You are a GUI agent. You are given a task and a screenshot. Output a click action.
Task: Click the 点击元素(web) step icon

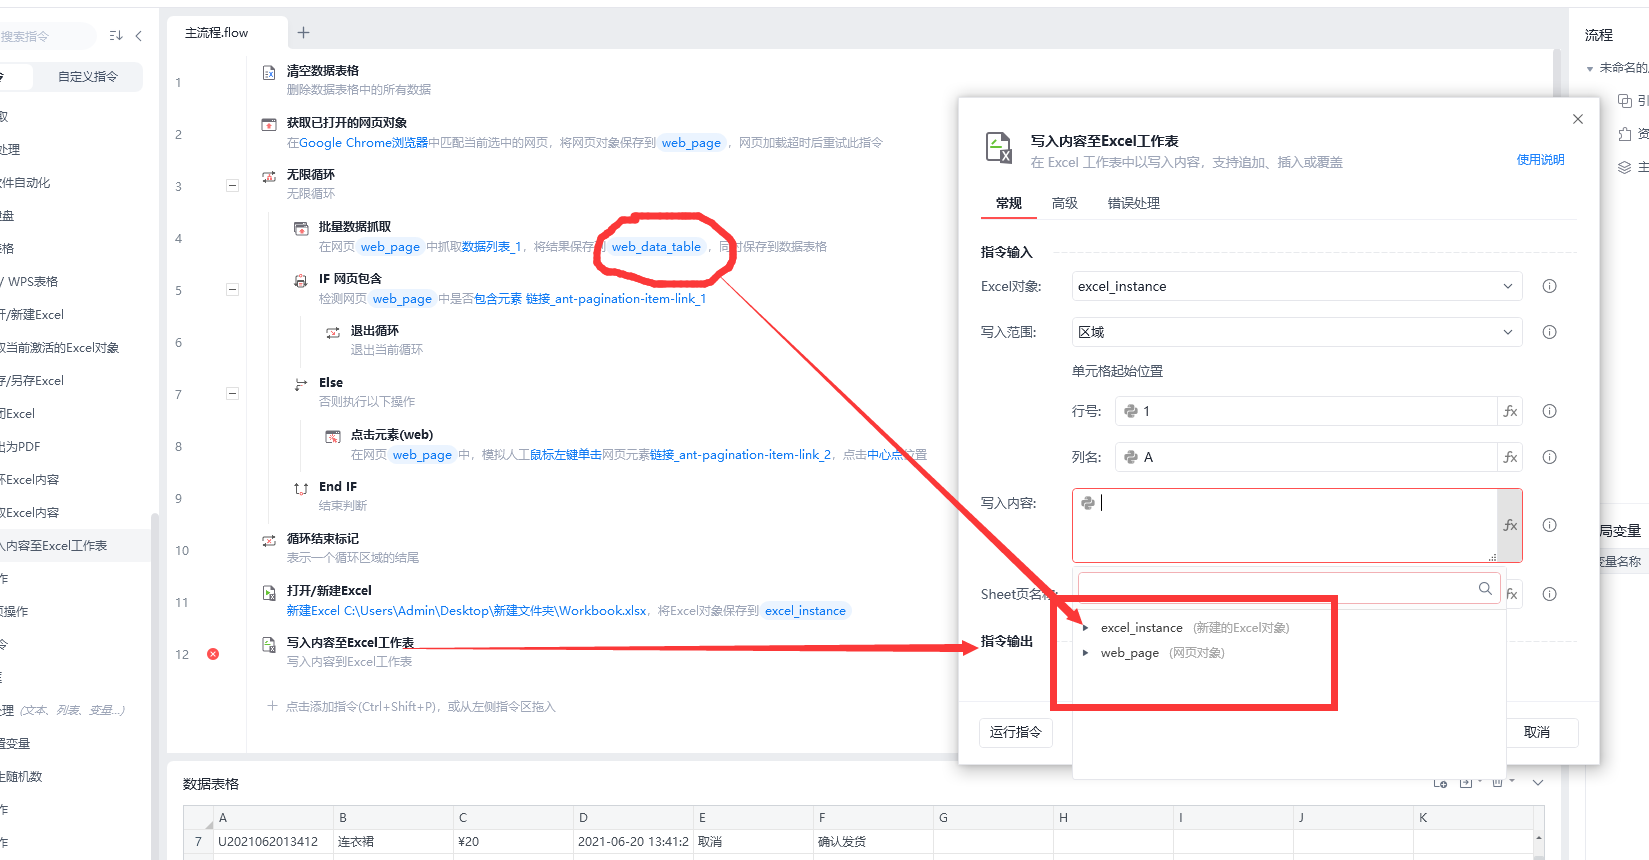[333, 436]
